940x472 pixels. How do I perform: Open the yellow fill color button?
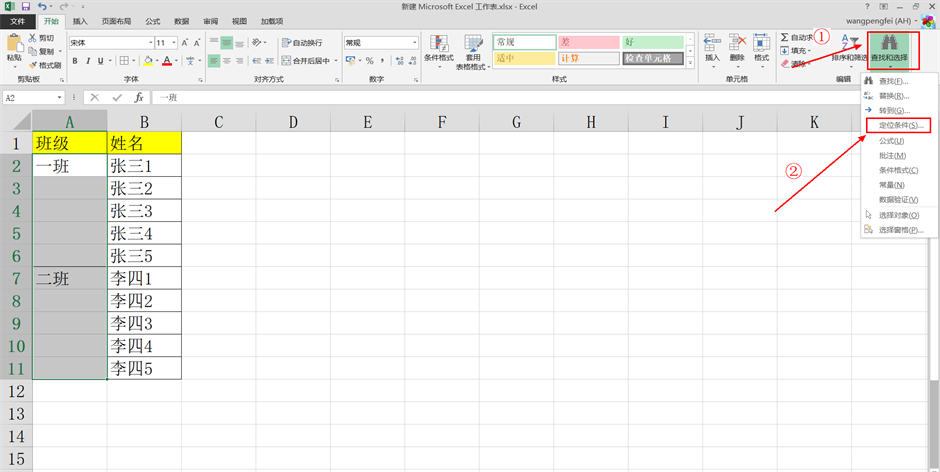[148, 61]
